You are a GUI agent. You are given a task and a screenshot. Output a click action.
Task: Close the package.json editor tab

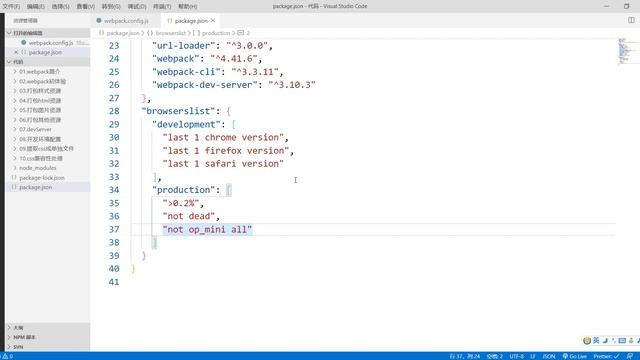click(x=213, y=20)
